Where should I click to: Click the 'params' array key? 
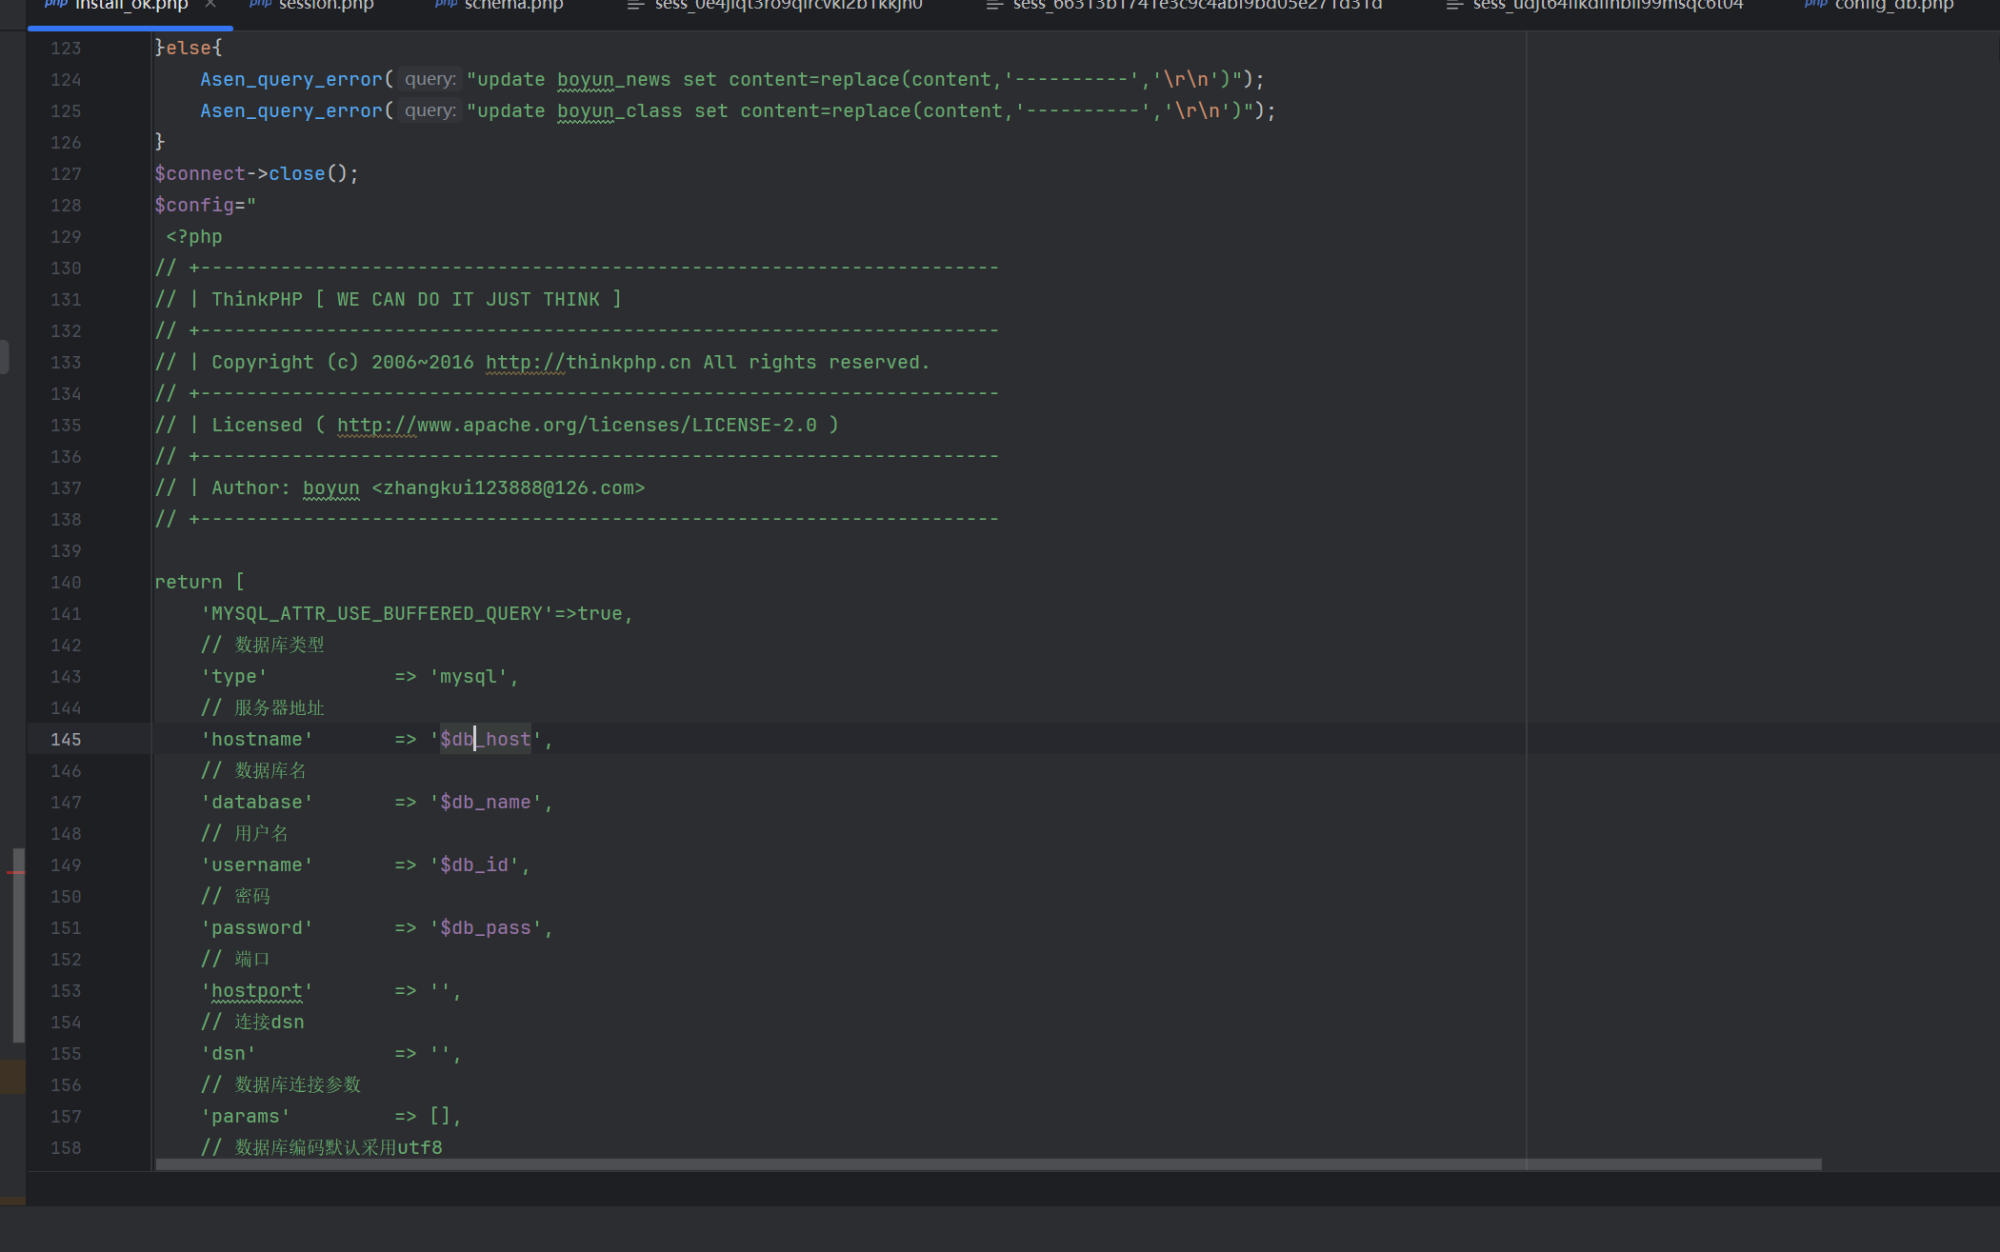click(x=245, y=1117)
